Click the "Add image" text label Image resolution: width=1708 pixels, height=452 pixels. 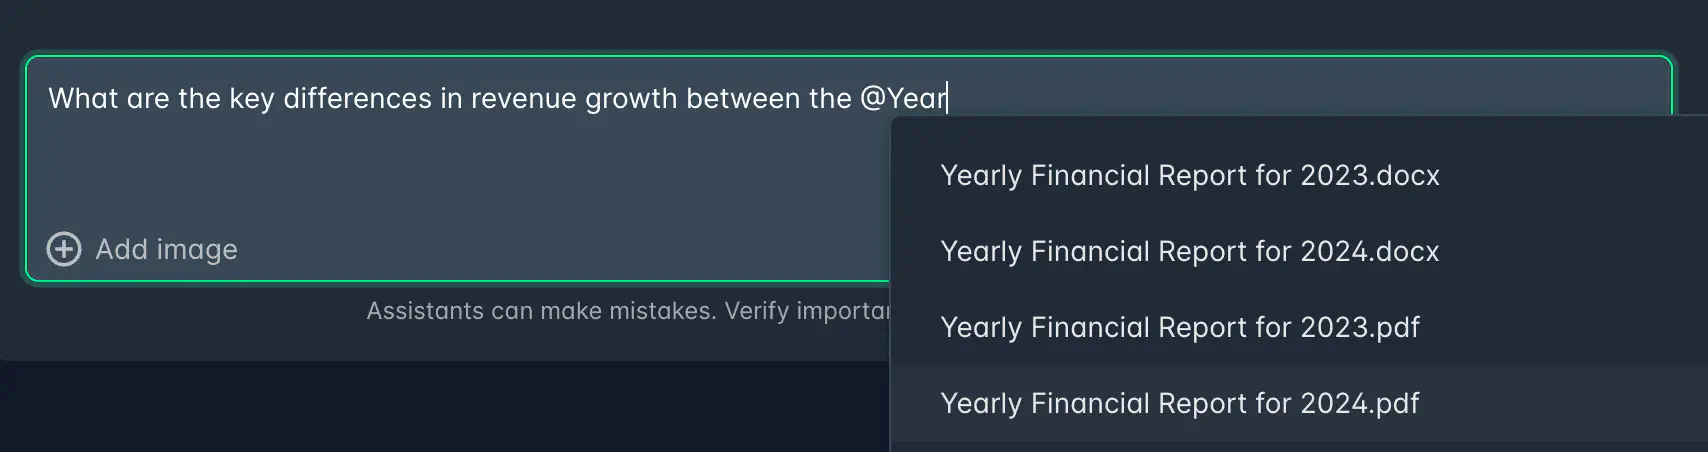coord(166,249)
